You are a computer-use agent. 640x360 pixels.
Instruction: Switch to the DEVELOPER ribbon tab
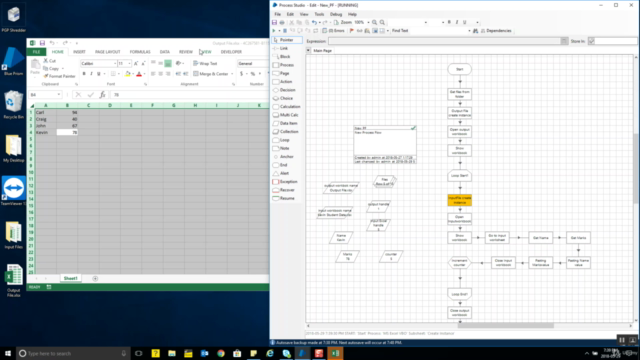pyautogui.click(x=231, y=52)
